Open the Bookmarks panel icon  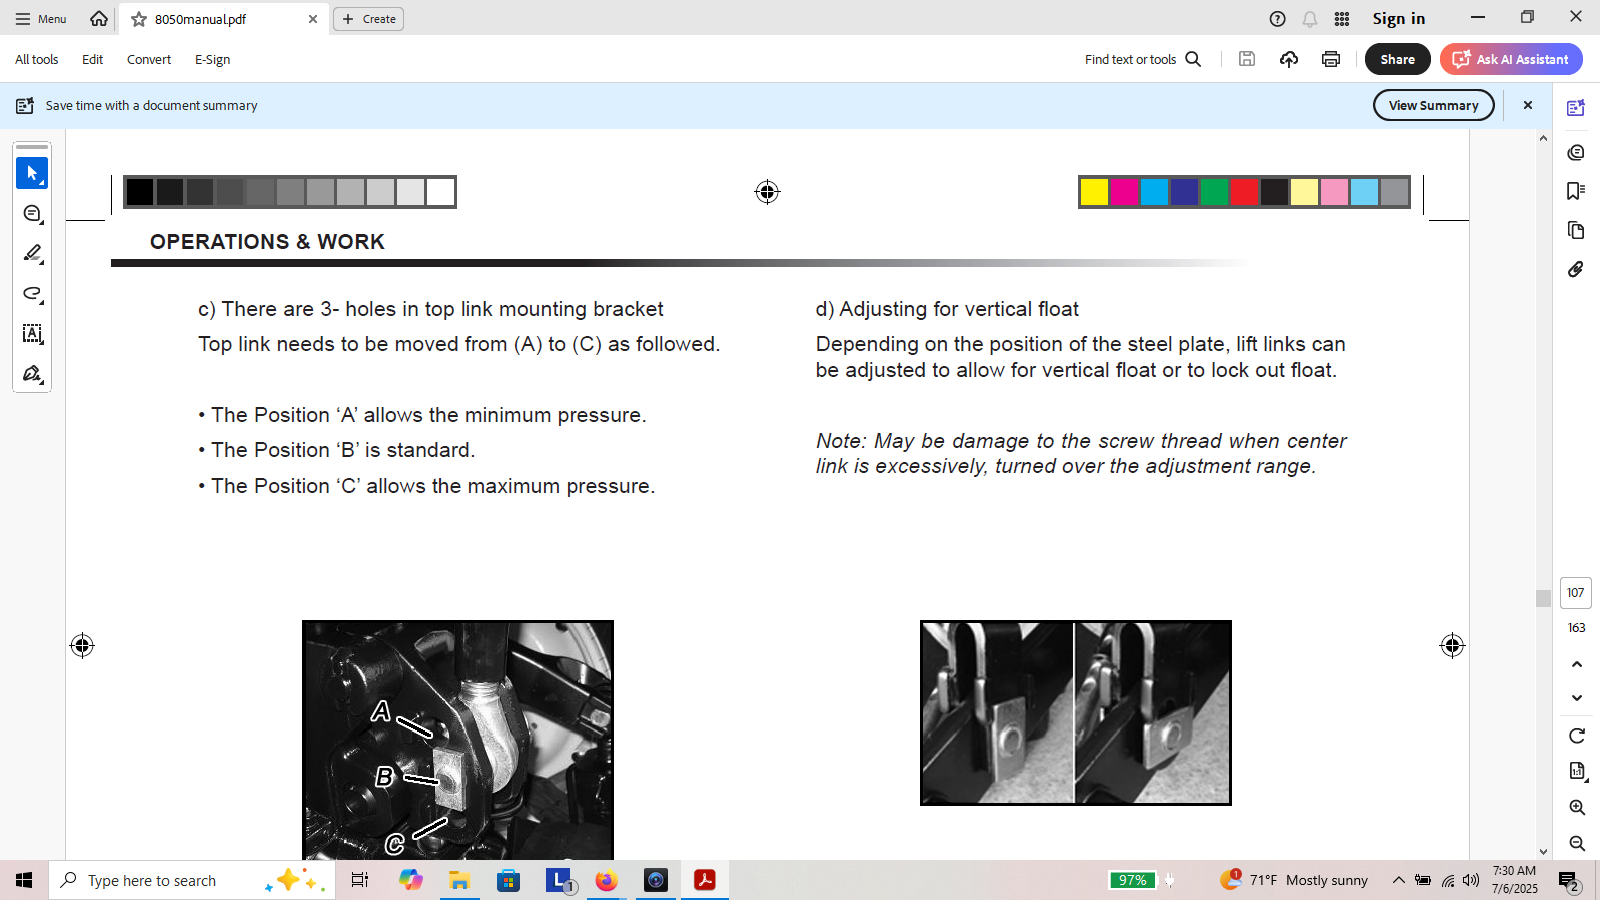point(1576,191)
